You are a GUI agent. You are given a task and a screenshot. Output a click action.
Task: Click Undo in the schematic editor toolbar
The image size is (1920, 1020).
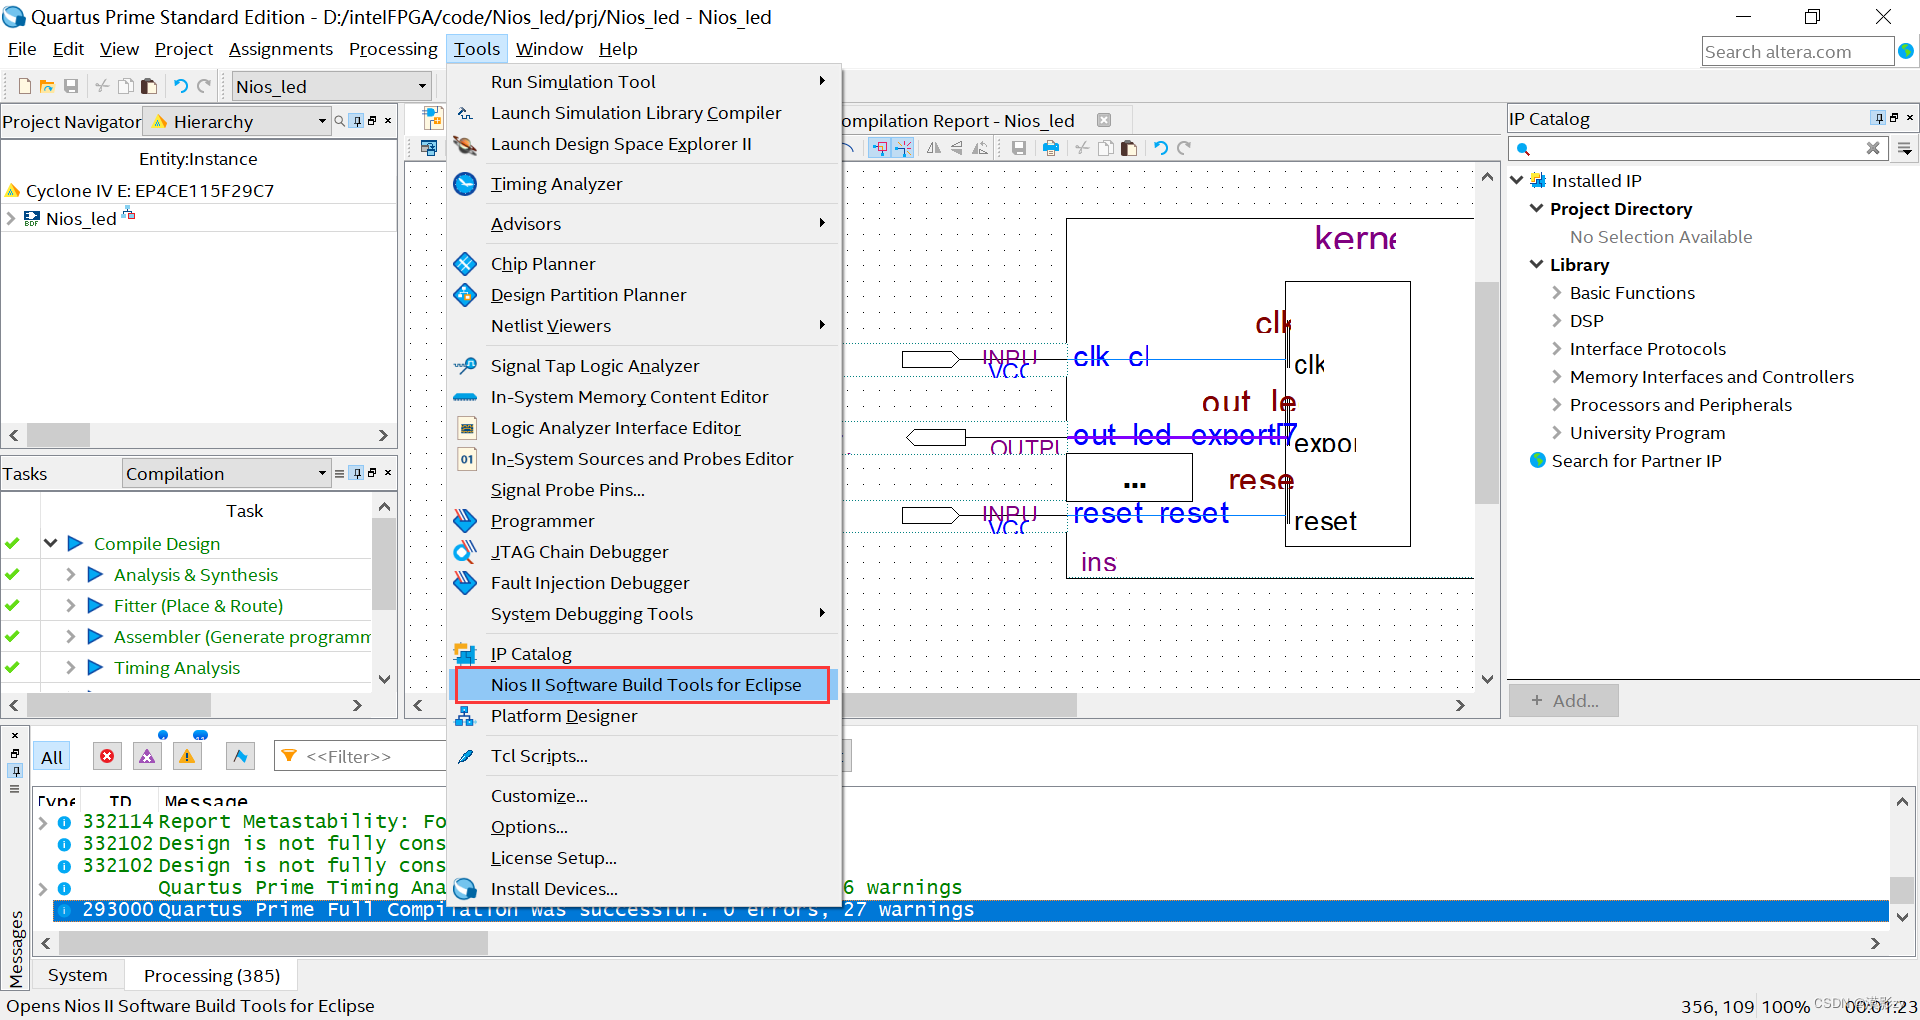(1160, 148)
